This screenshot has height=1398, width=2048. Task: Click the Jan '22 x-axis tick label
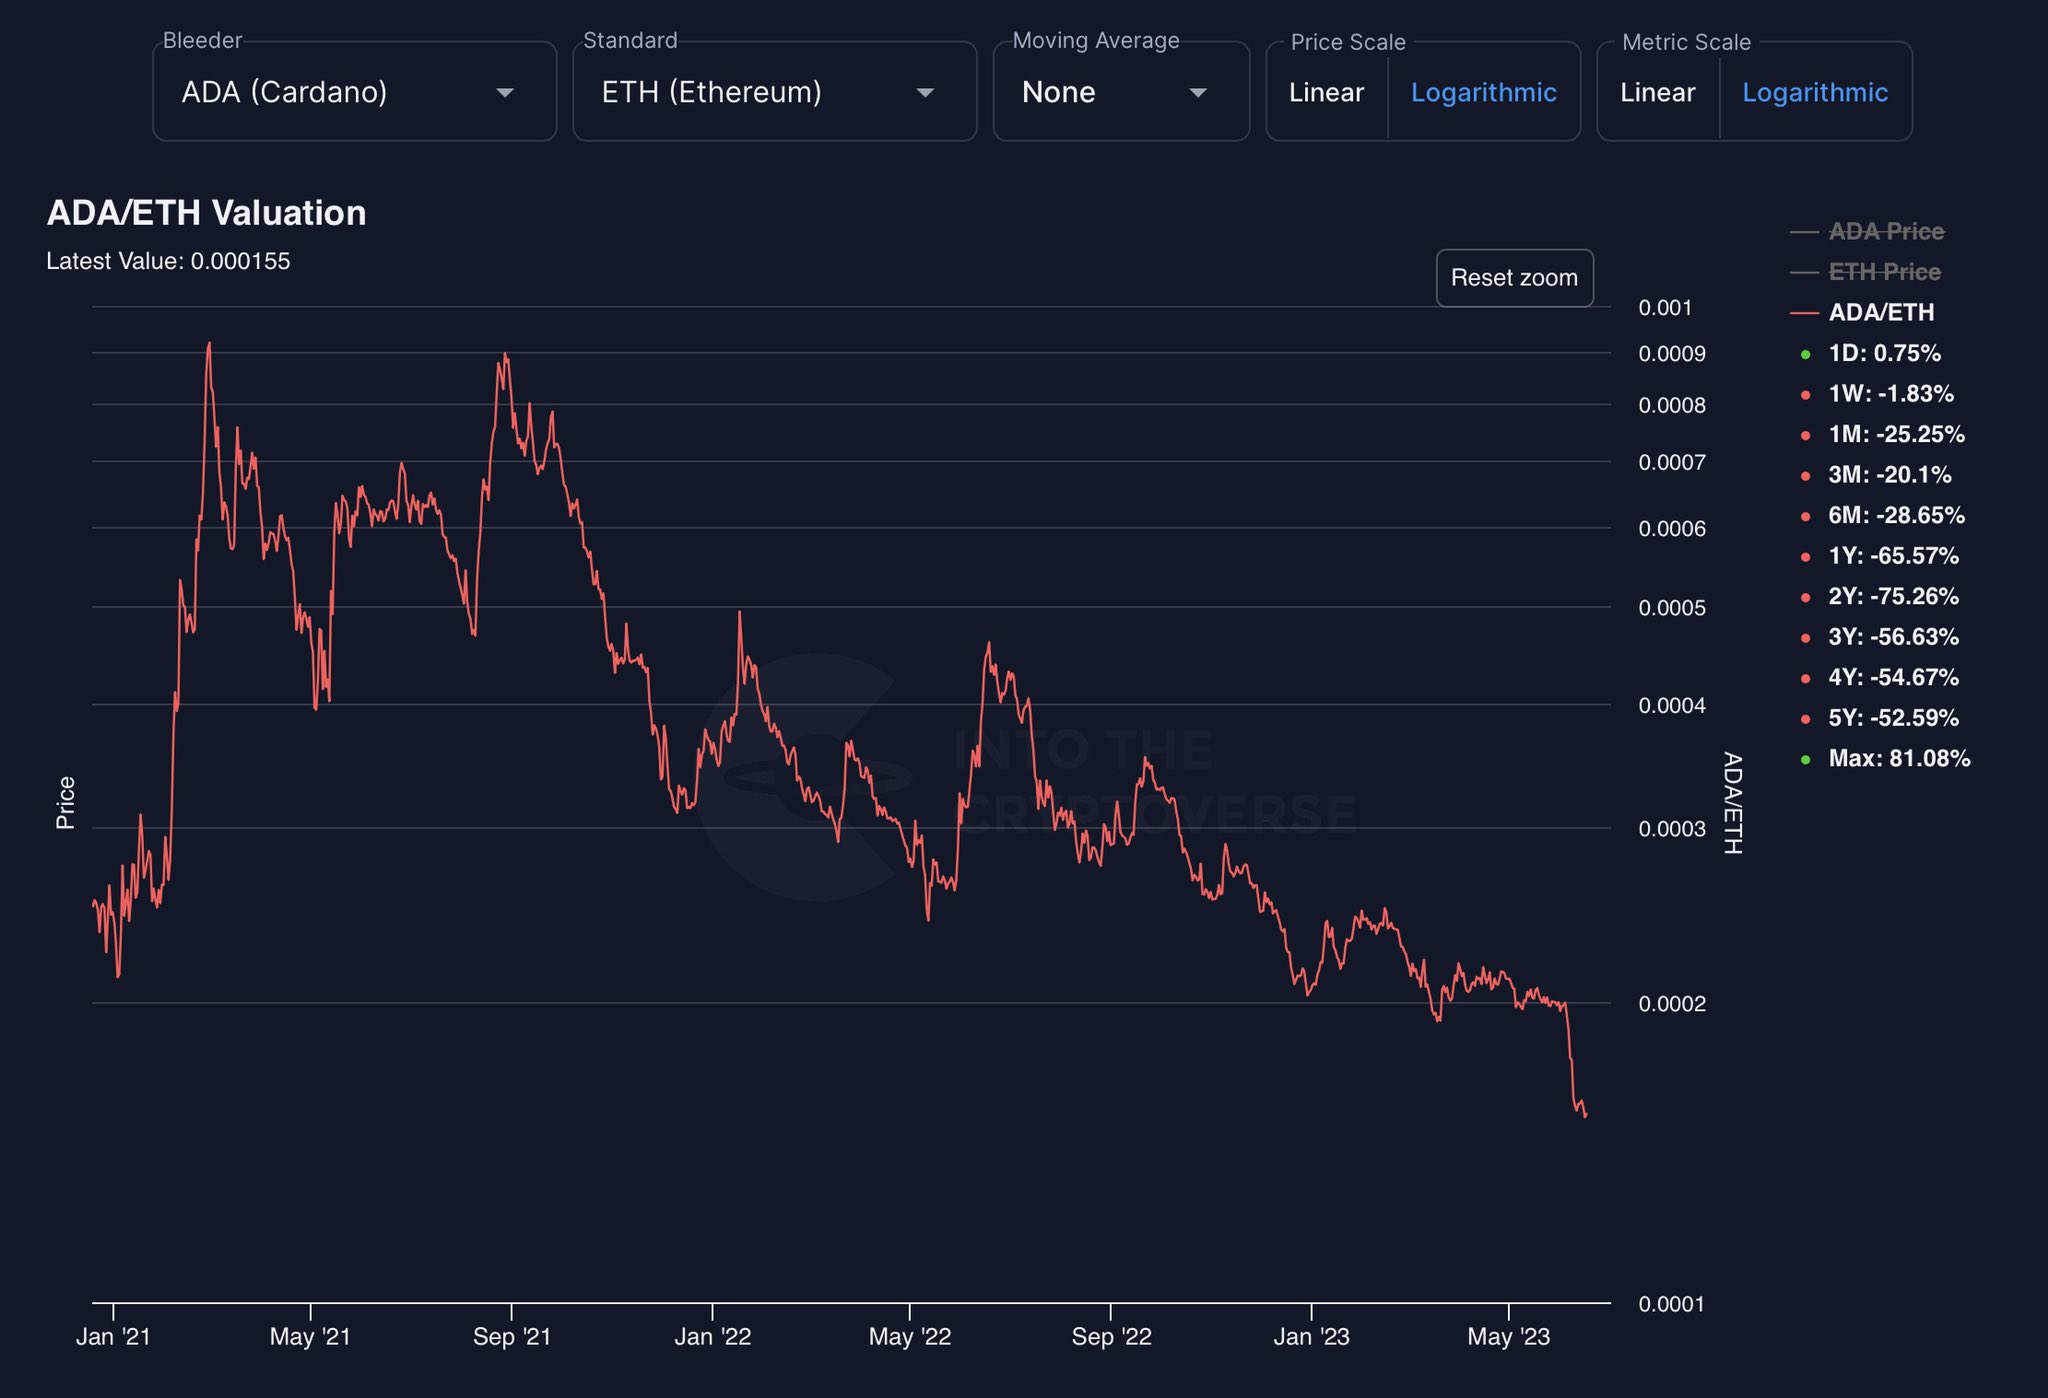click(712, 1337)
